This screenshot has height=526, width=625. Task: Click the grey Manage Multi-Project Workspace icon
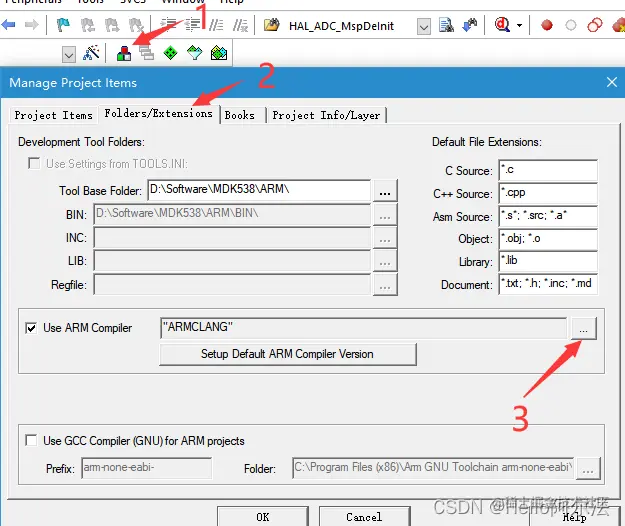147,53
